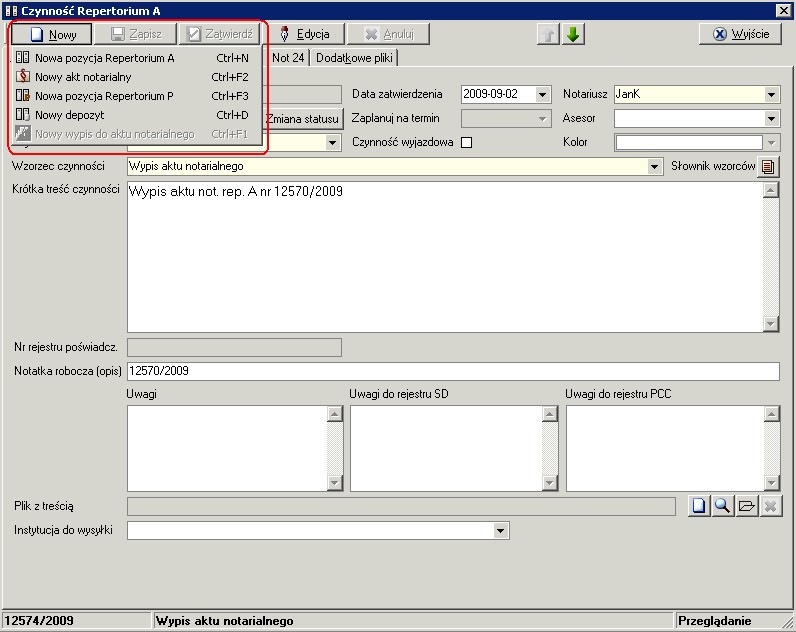The width and height of the screenshot is (796, 632).
Task: Expand the Wzorzec czynności combo box
Action: coord(655,167)
